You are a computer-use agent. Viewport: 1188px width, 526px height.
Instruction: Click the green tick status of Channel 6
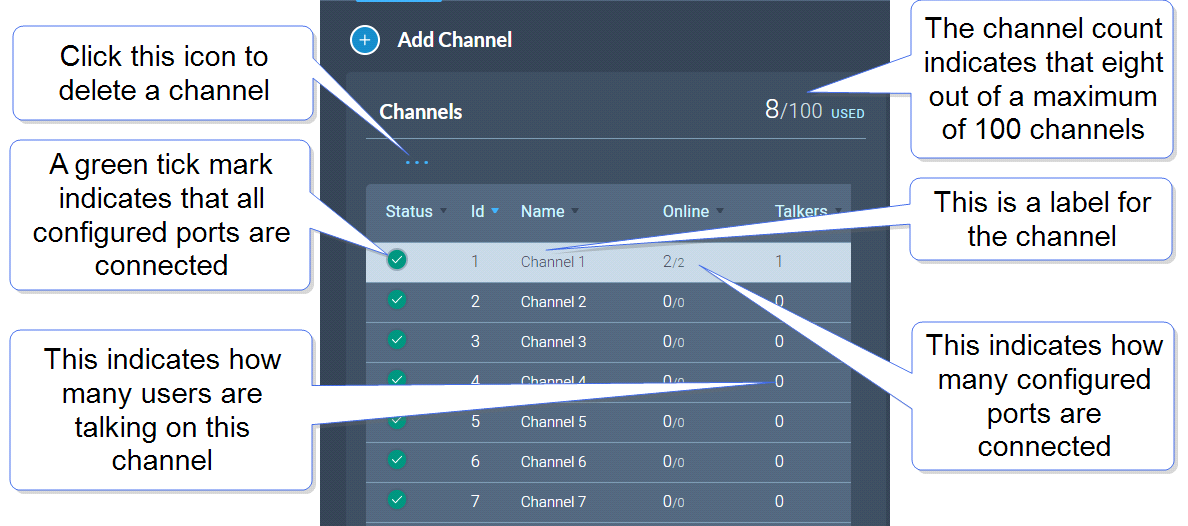point(397,460)
